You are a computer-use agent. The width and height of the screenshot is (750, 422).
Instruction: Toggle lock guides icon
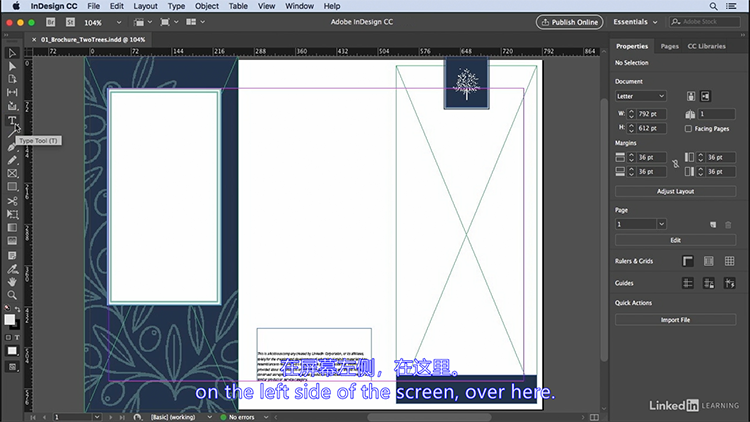(x=708, y=283)
